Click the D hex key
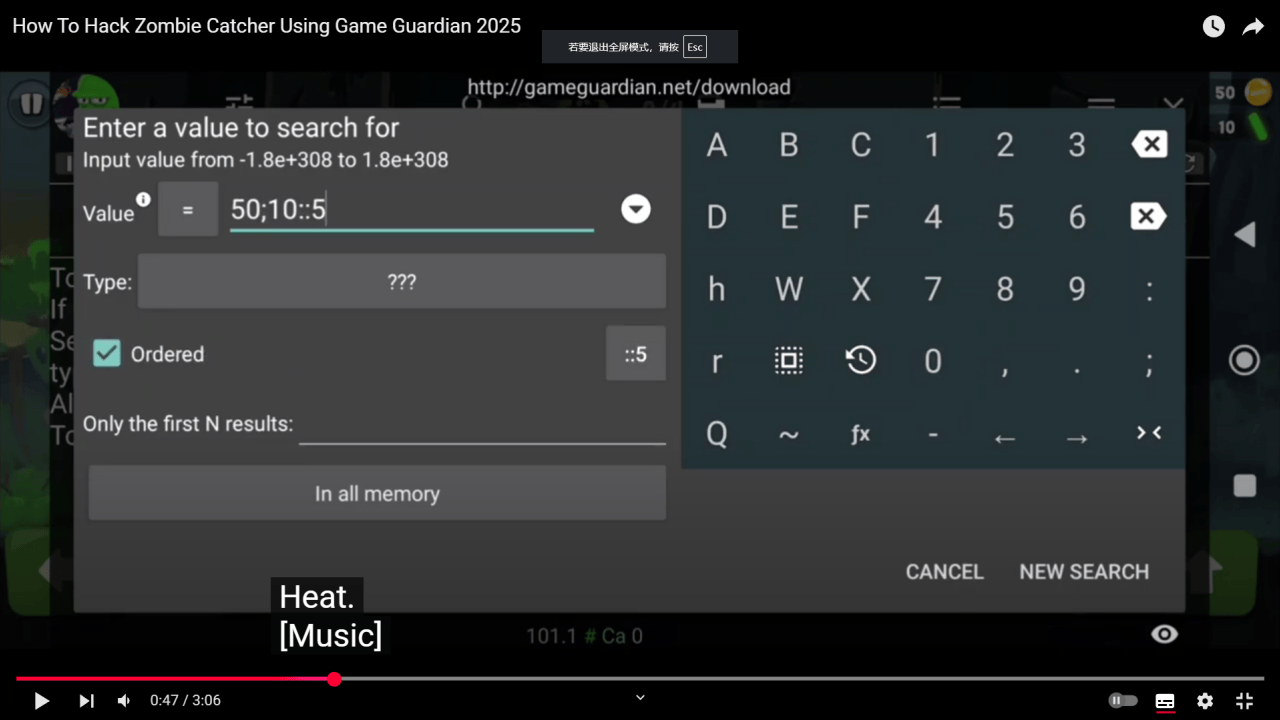 tap(717, 217)
